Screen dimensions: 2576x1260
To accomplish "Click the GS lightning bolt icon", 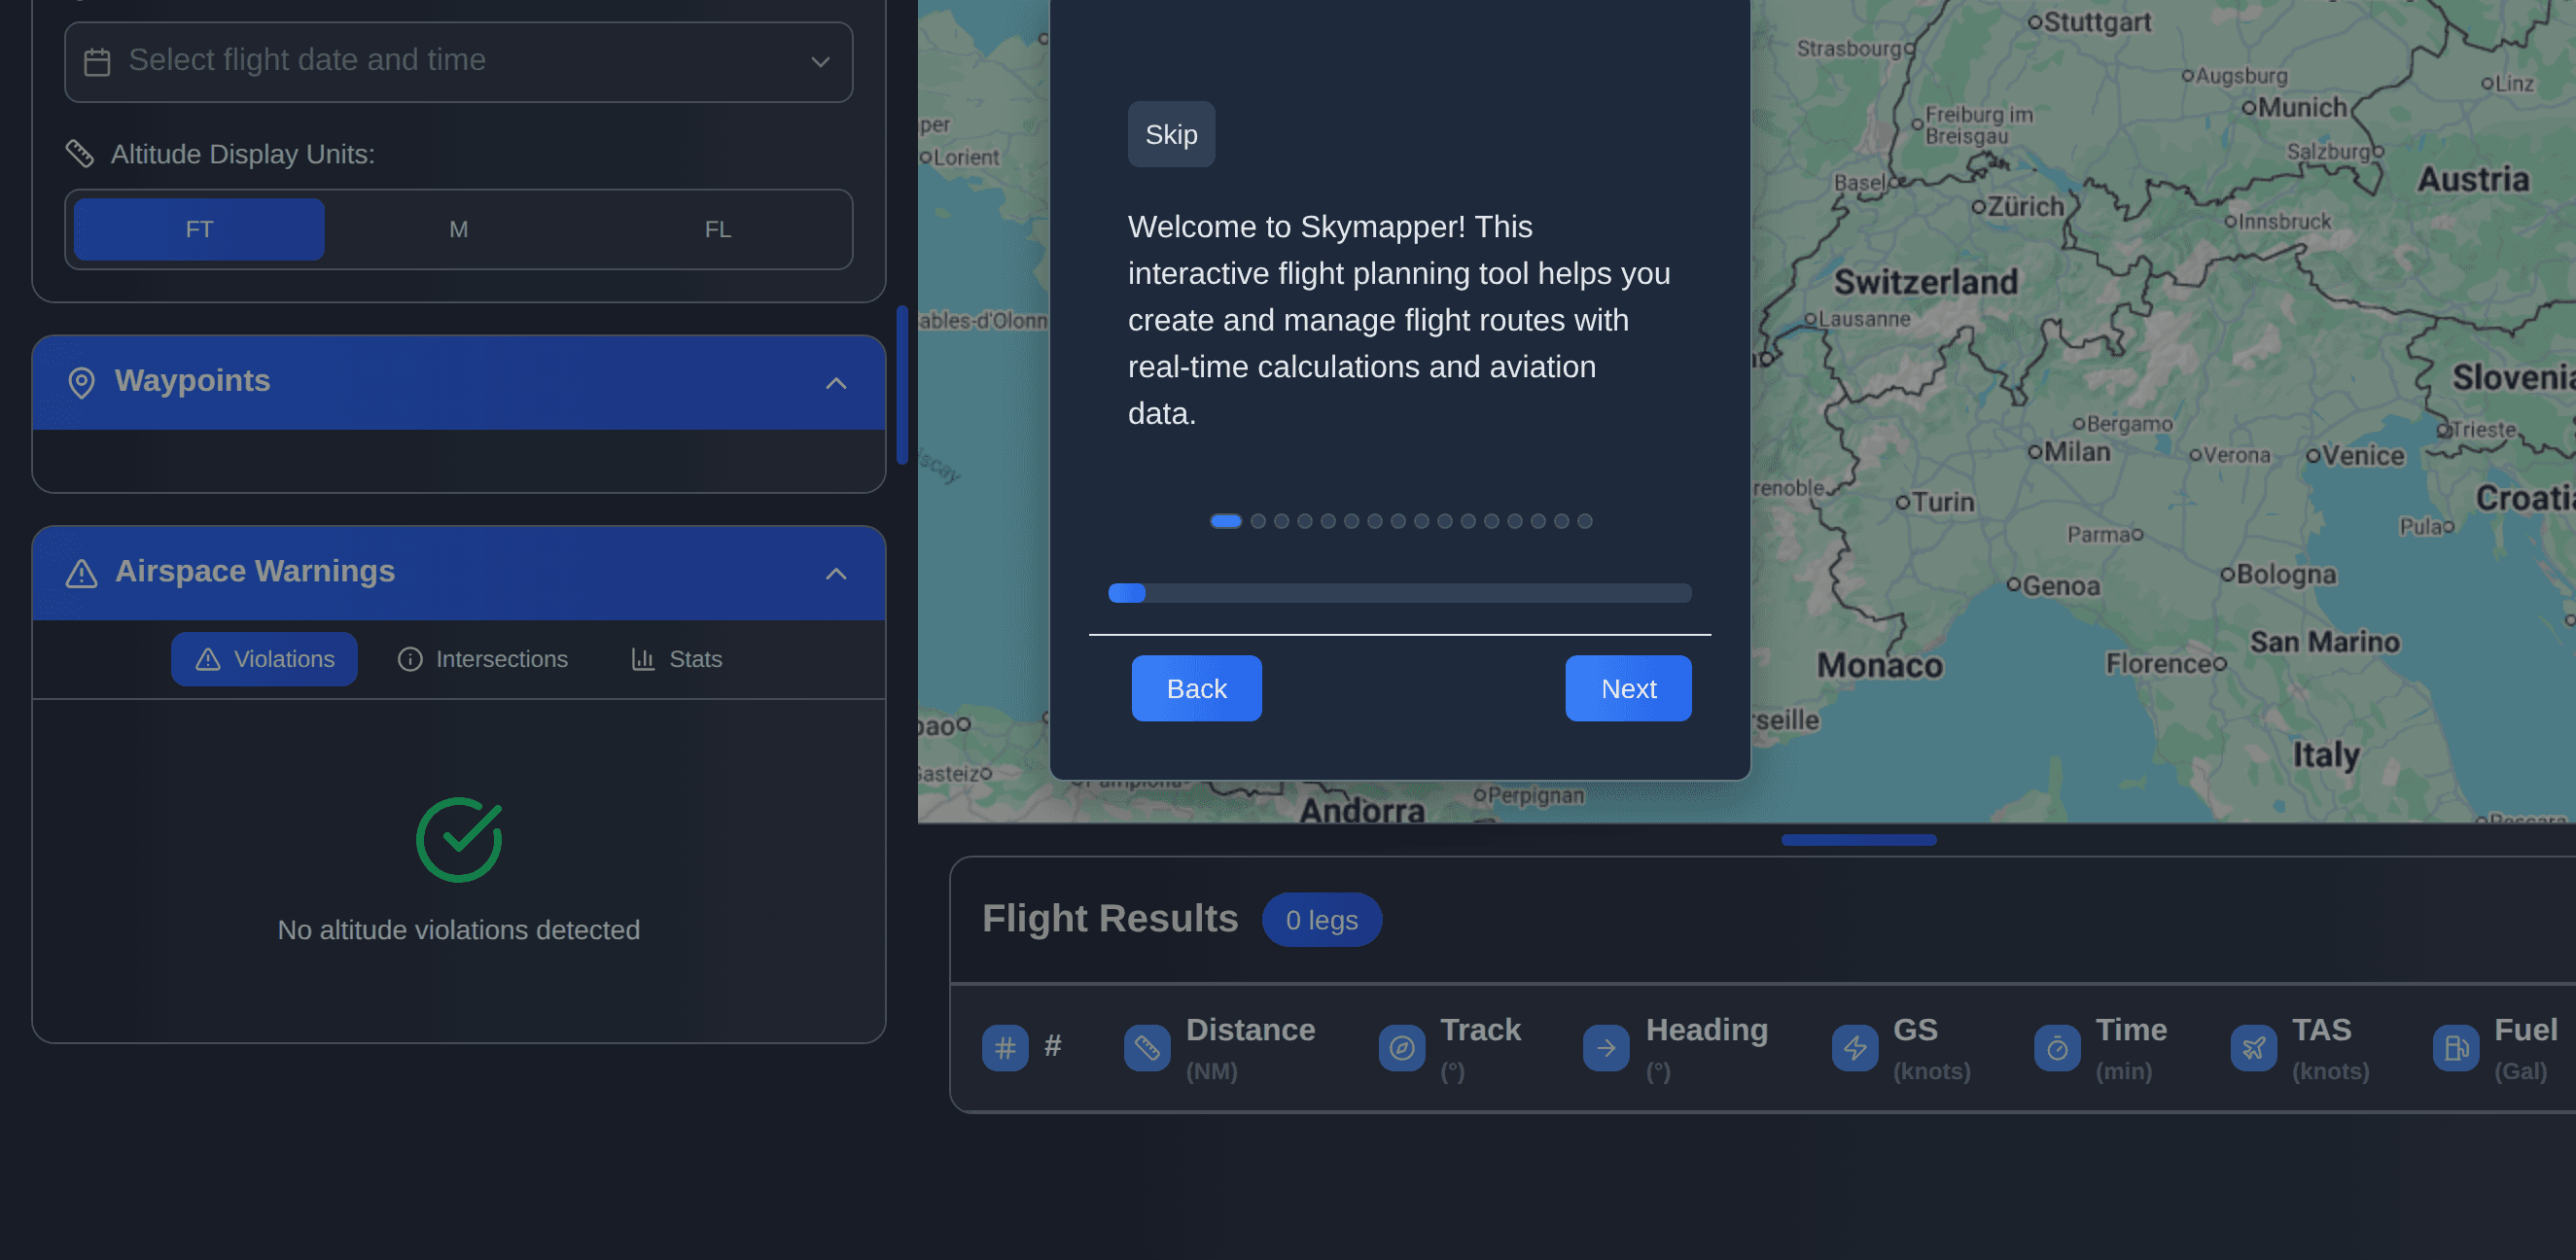I will pyautogui.click(x=1855, y=1048).
